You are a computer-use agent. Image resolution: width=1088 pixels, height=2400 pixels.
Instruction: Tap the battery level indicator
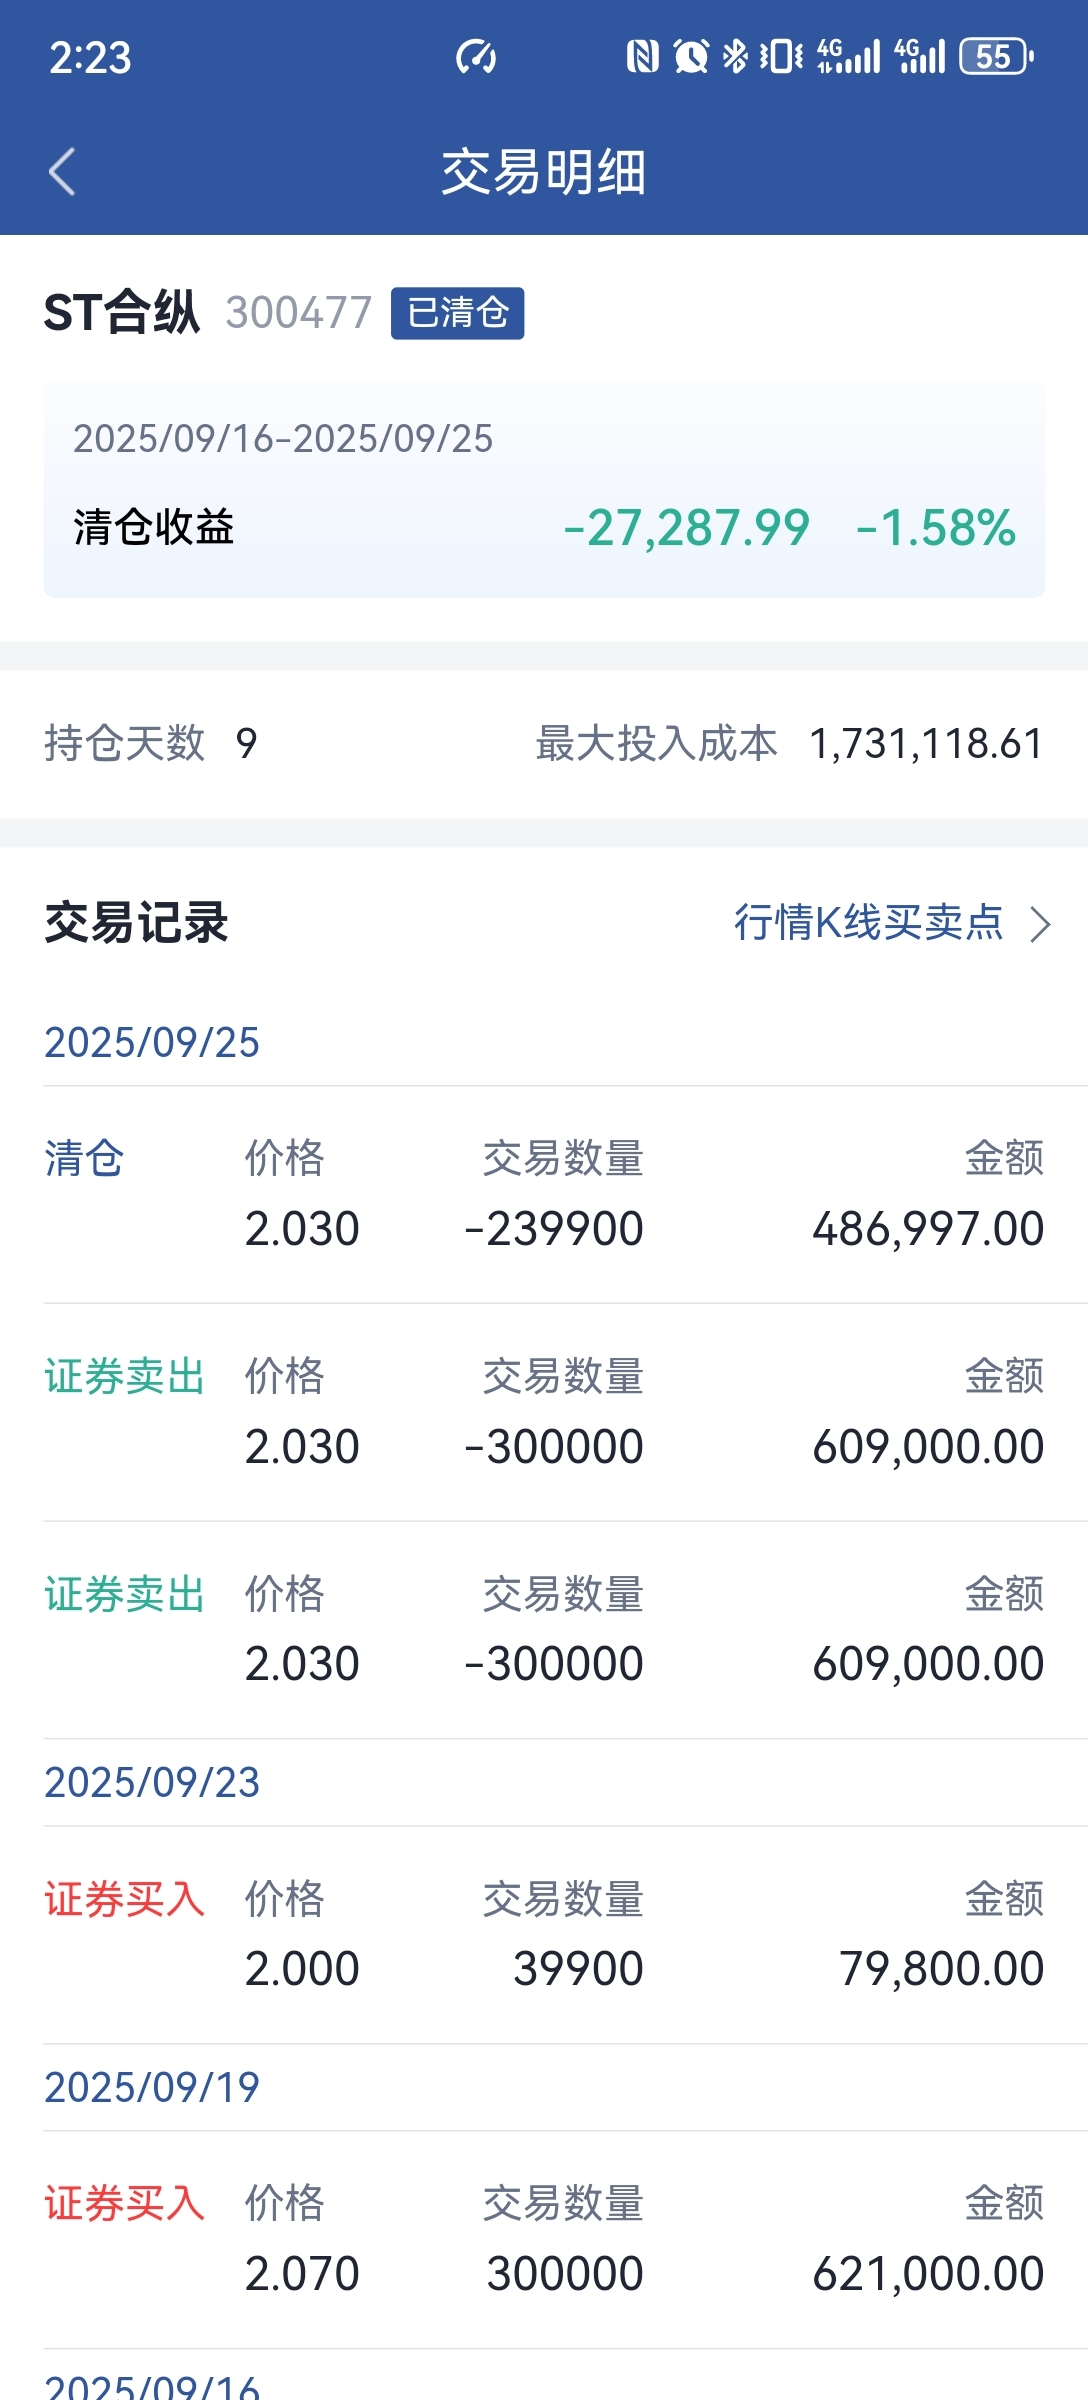click(996, 56)
